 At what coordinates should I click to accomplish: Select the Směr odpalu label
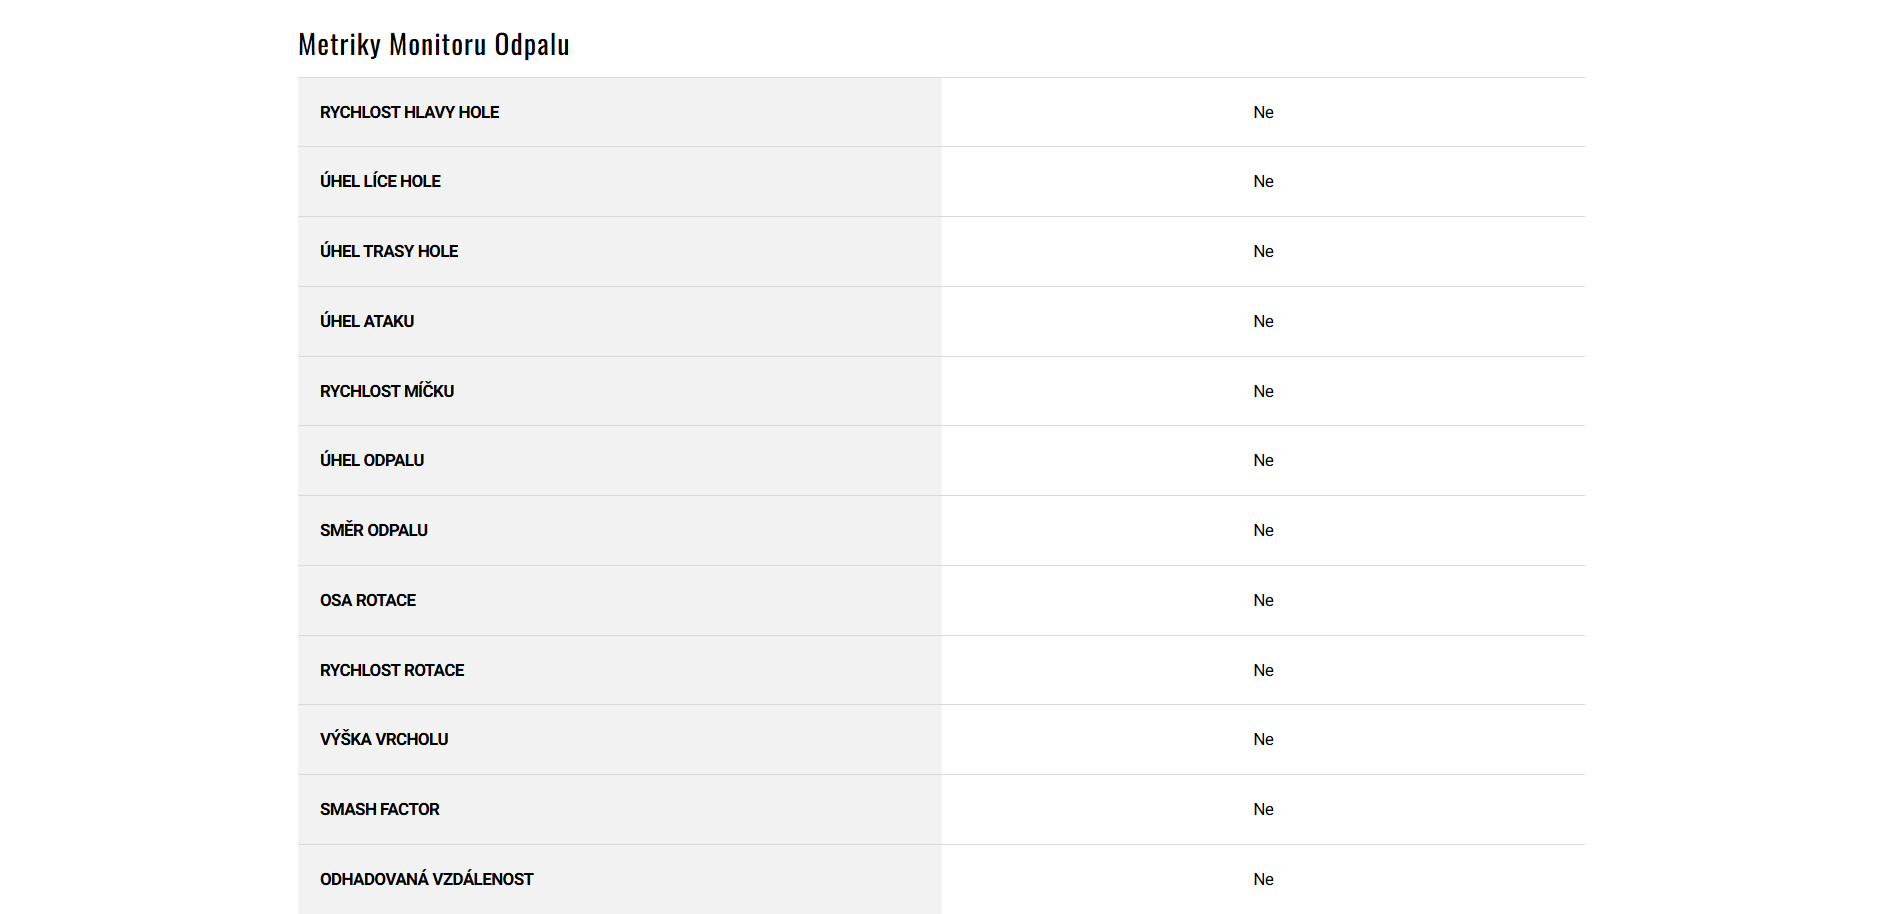(x=374, y=530)
